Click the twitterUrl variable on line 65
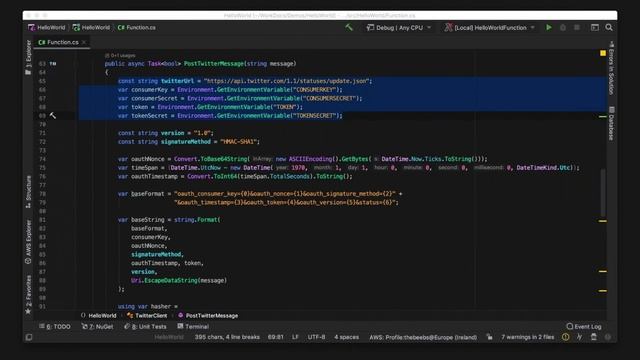The width and height of the screenshot is (640, 360). pos(177,81)
